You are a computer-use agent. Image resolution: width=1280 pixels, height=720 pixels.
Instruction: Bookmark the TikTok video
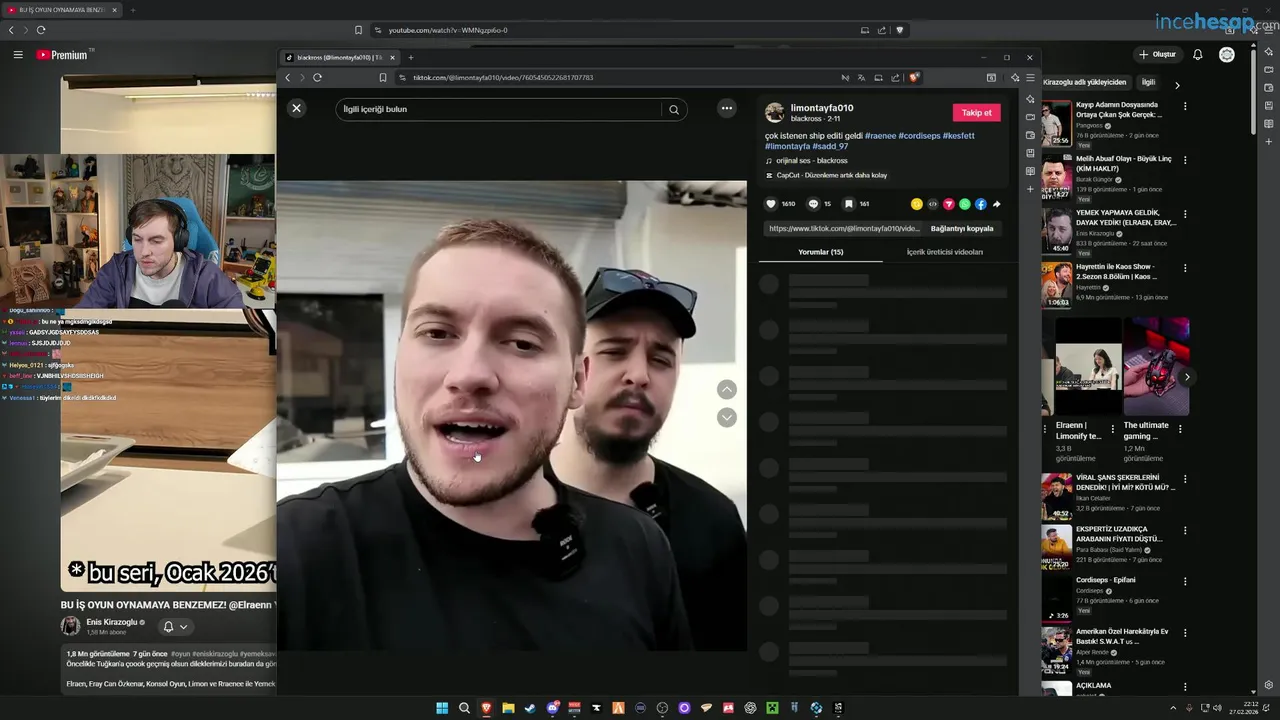pos(849,204)
